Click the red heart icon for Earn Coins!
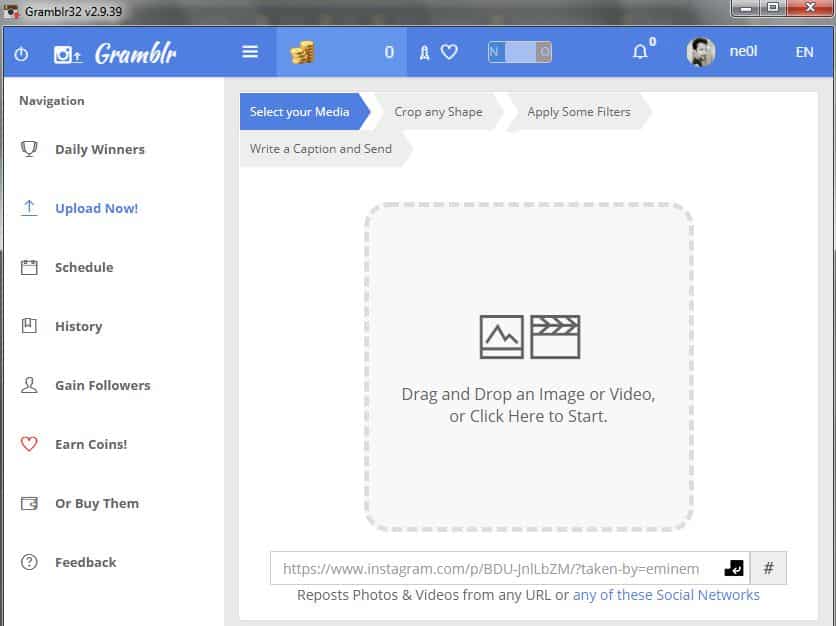836x626 pixels. (x=29, y=444)
